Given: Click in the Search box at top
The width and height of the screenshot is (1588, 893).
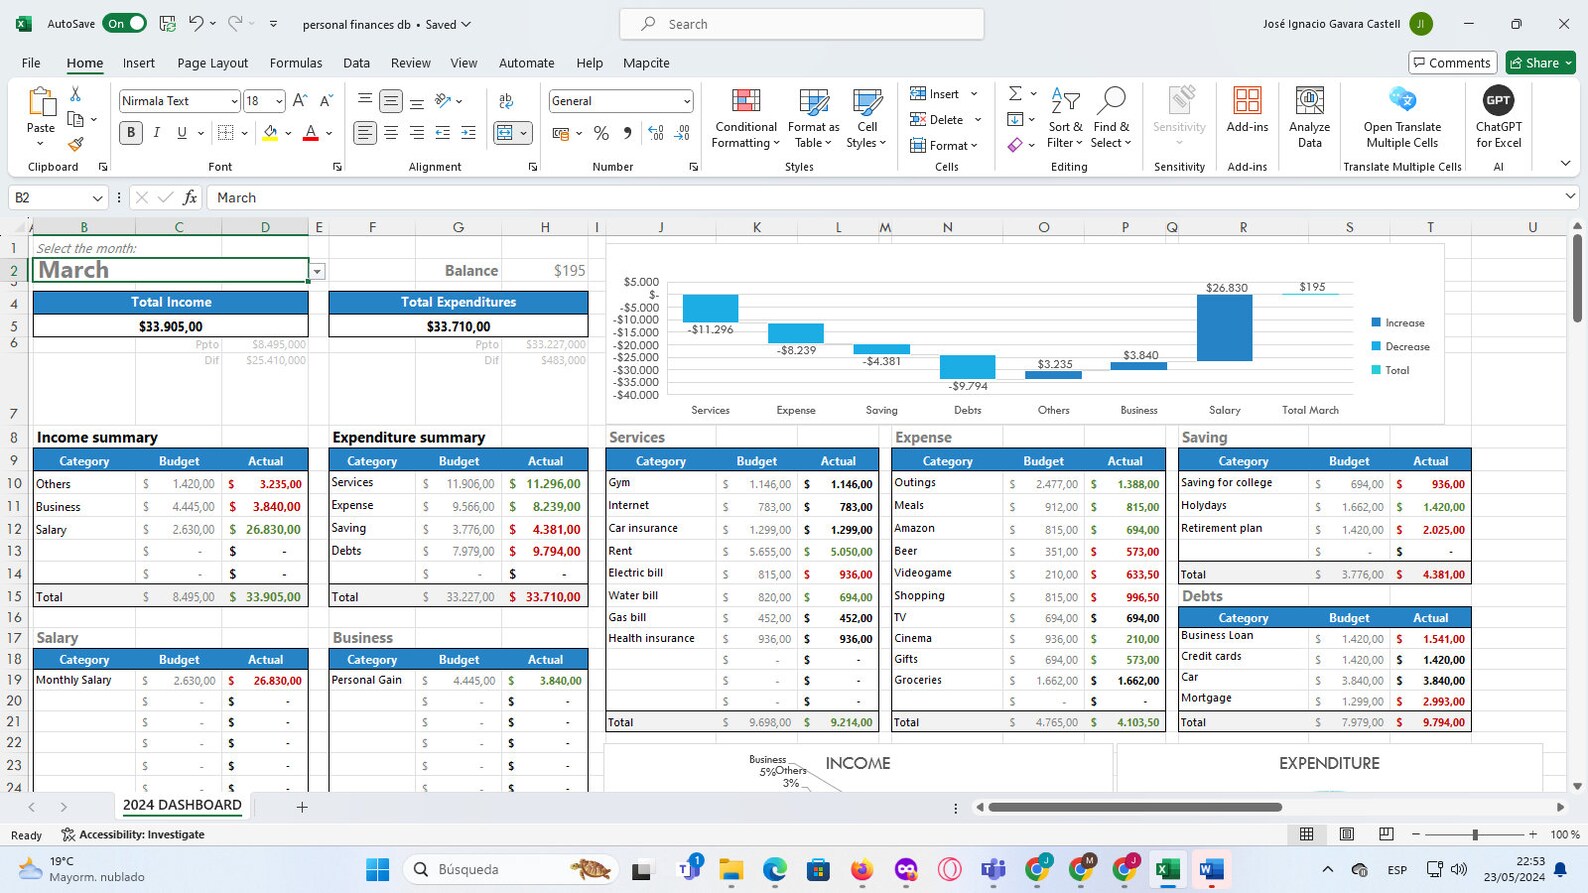Looking at the screenshot, I should pos(801,24).
